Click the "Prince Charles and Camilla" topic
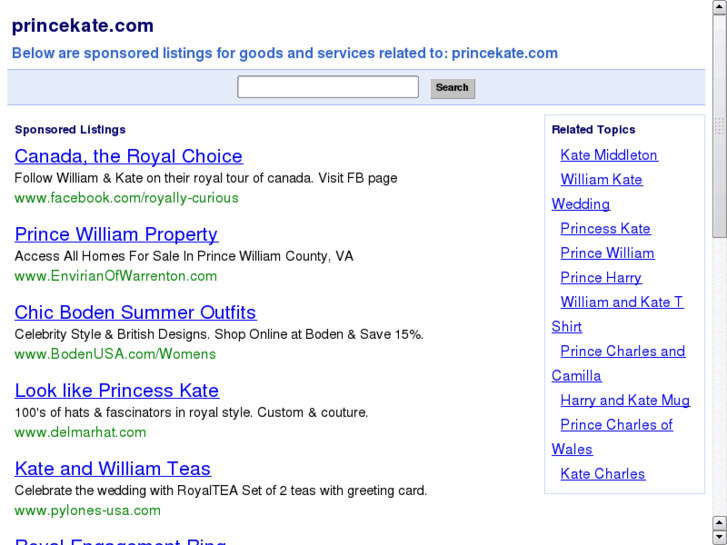The image size is (727, 545). 622,351
